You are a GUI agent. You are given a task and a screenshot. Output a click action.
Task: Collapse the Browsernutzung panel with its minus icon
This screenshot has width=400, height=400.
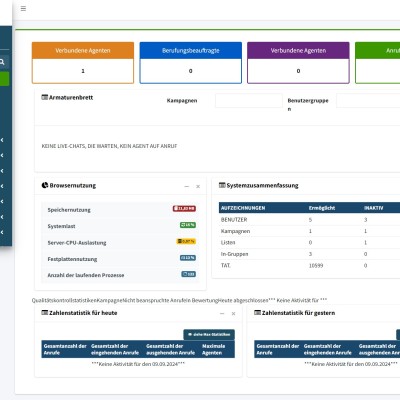tap(187, 186)
